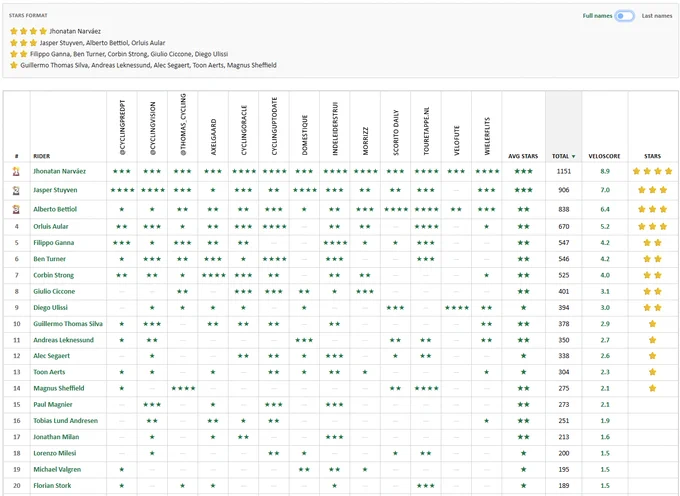This screenshot has height=496, width=680.
Task: Select total value 189
Action: pos(563,486)
